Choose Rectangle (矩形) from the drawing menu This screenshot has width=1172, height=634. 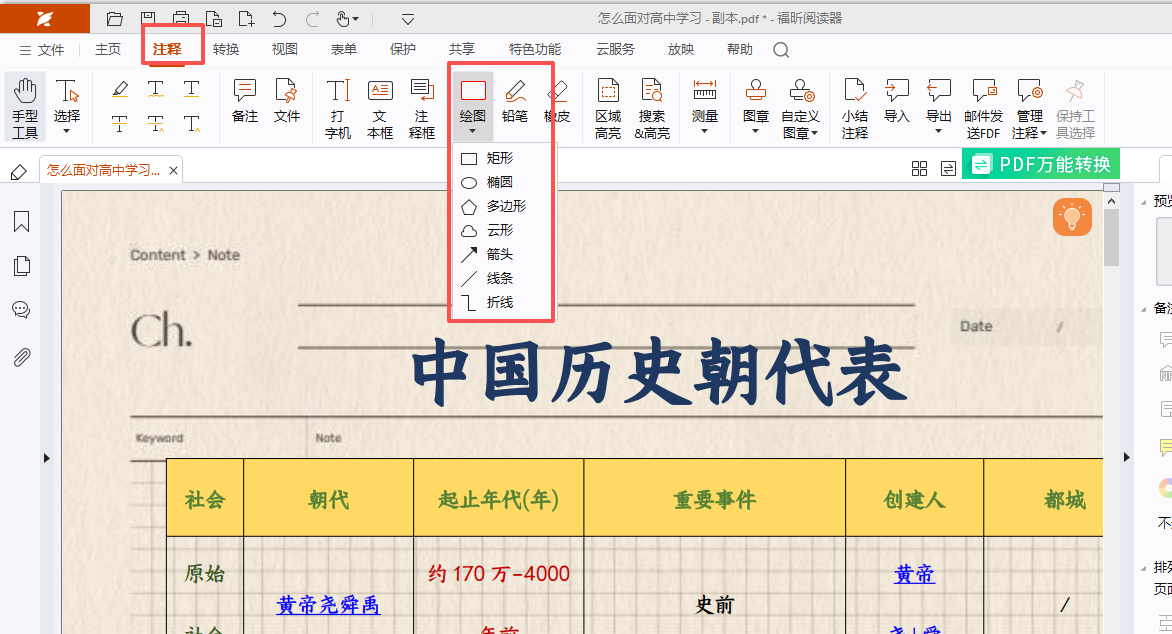point(499,158)
